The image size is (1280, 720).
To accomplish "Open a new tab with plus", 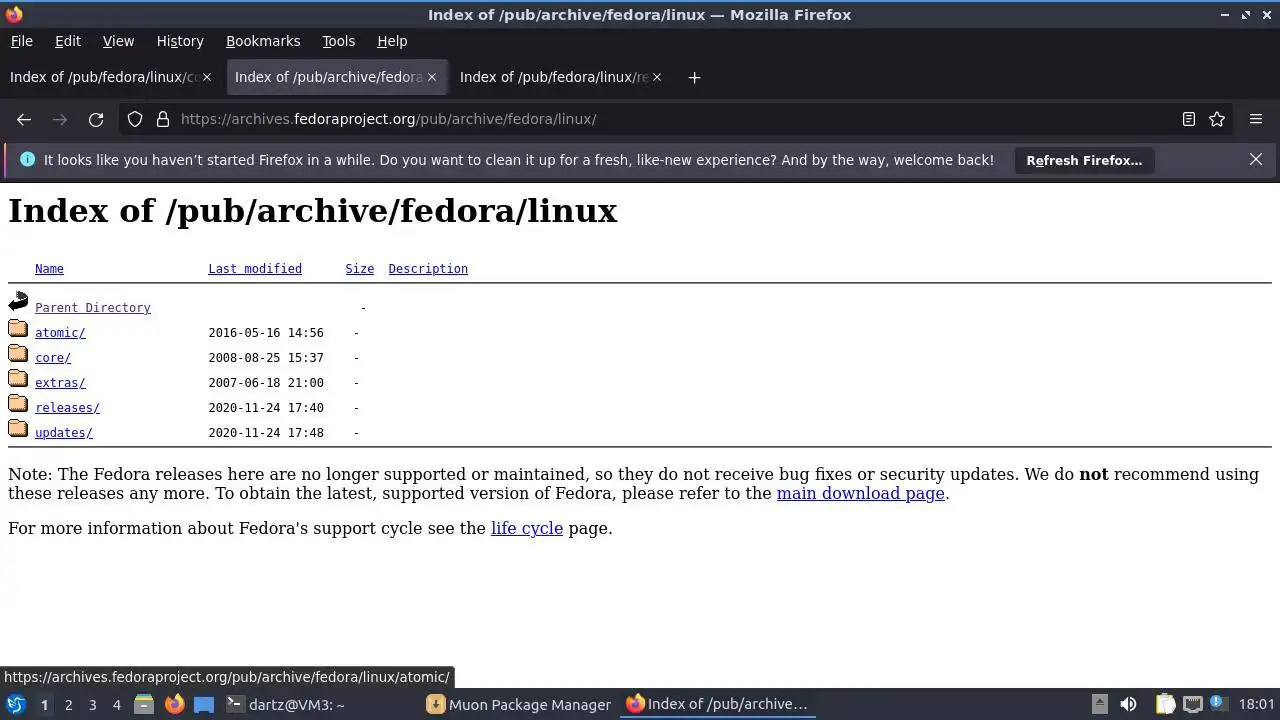I will click(x=694, y=77).
